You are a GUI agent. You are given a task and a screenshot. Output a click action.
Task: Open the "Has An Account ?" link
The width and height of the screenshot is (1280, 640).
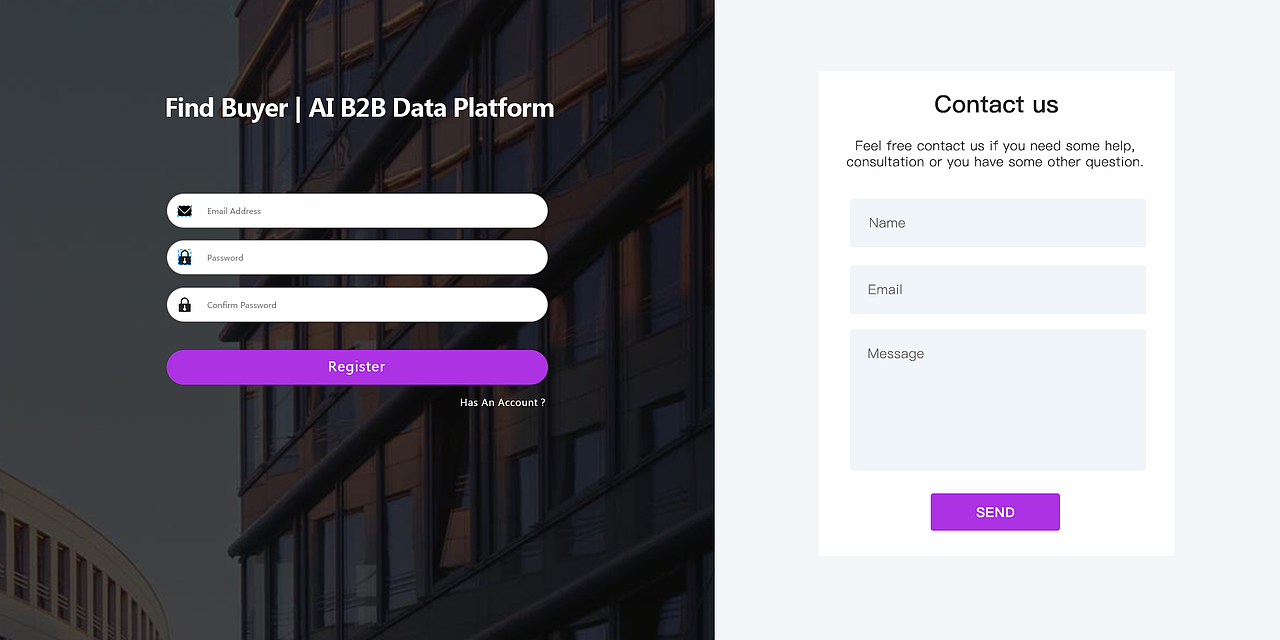502,402
